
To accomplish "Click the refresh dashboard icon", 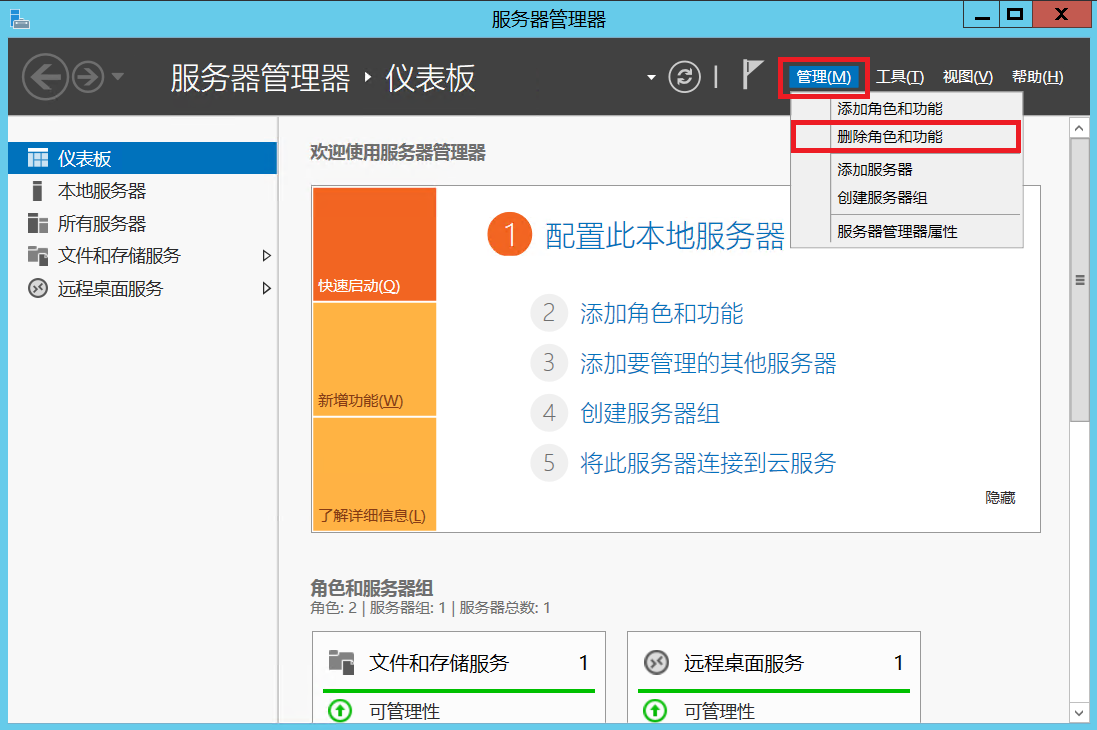I will (x=684, y=77).
